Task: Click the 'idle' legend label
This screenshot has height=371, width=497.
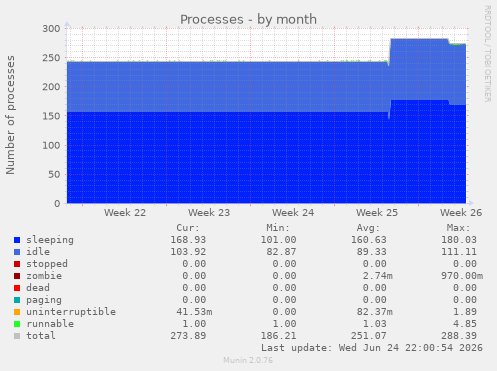Action: pos(38,252)
